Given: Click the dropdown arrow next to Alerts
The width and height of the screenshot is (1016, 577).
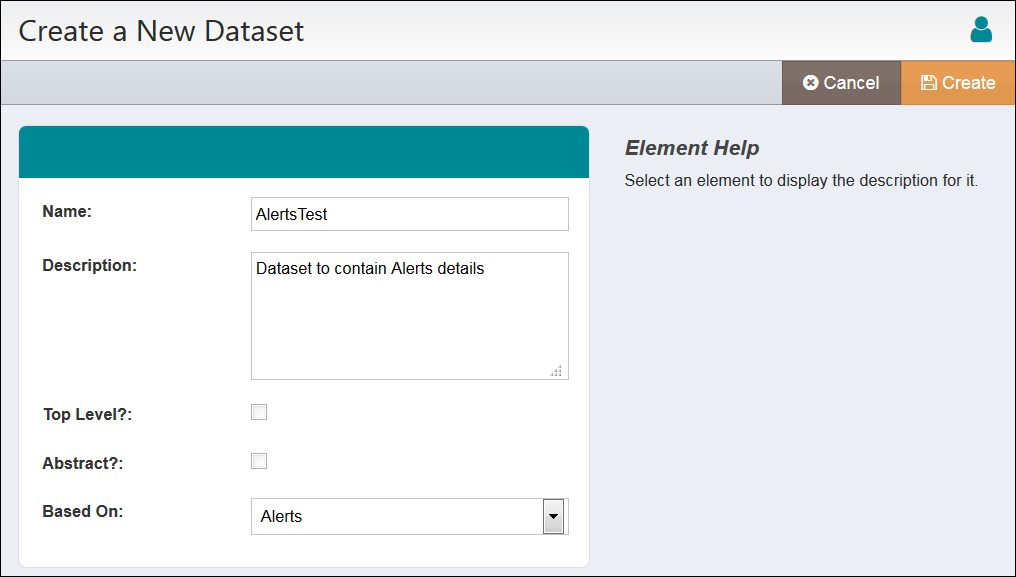Looking at the screenshot, I should (553, 516).
